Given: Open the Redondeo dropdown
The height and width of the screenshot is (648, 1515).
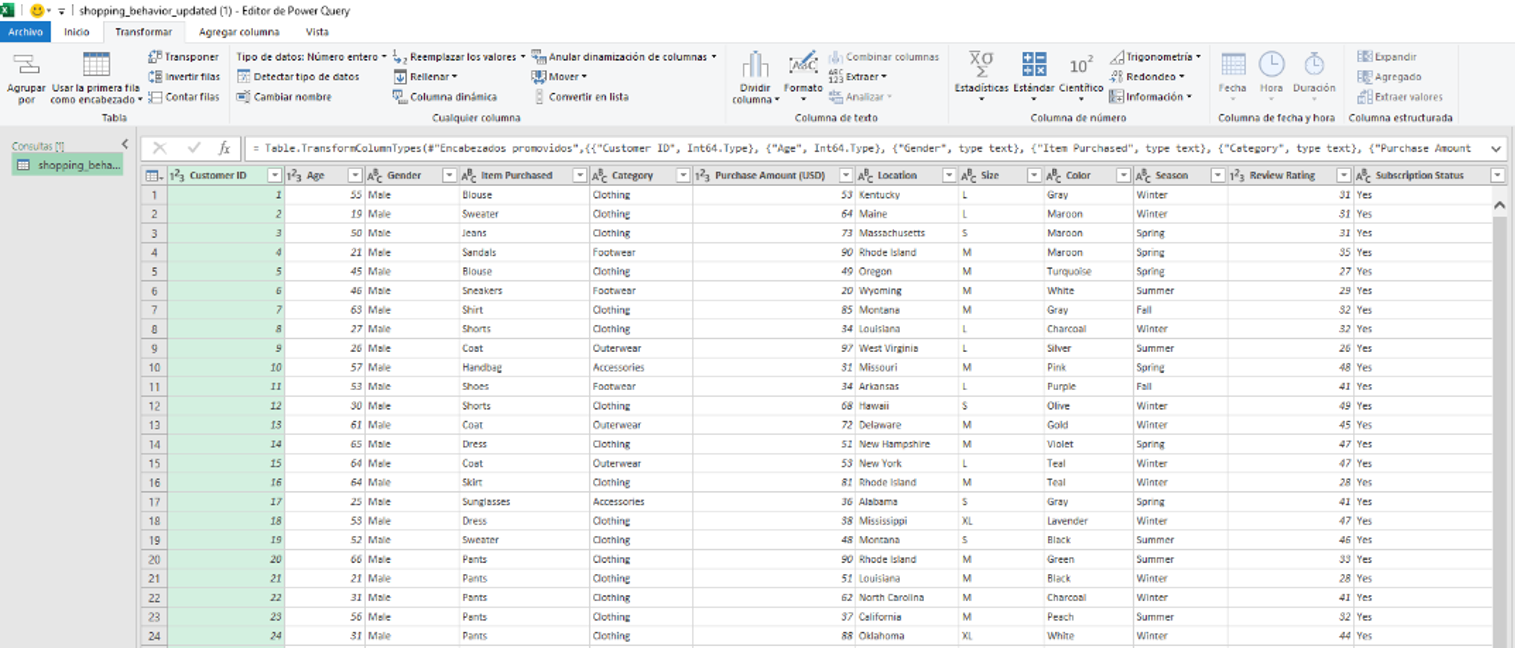Looking at the screenshot, I should 1148,77.
